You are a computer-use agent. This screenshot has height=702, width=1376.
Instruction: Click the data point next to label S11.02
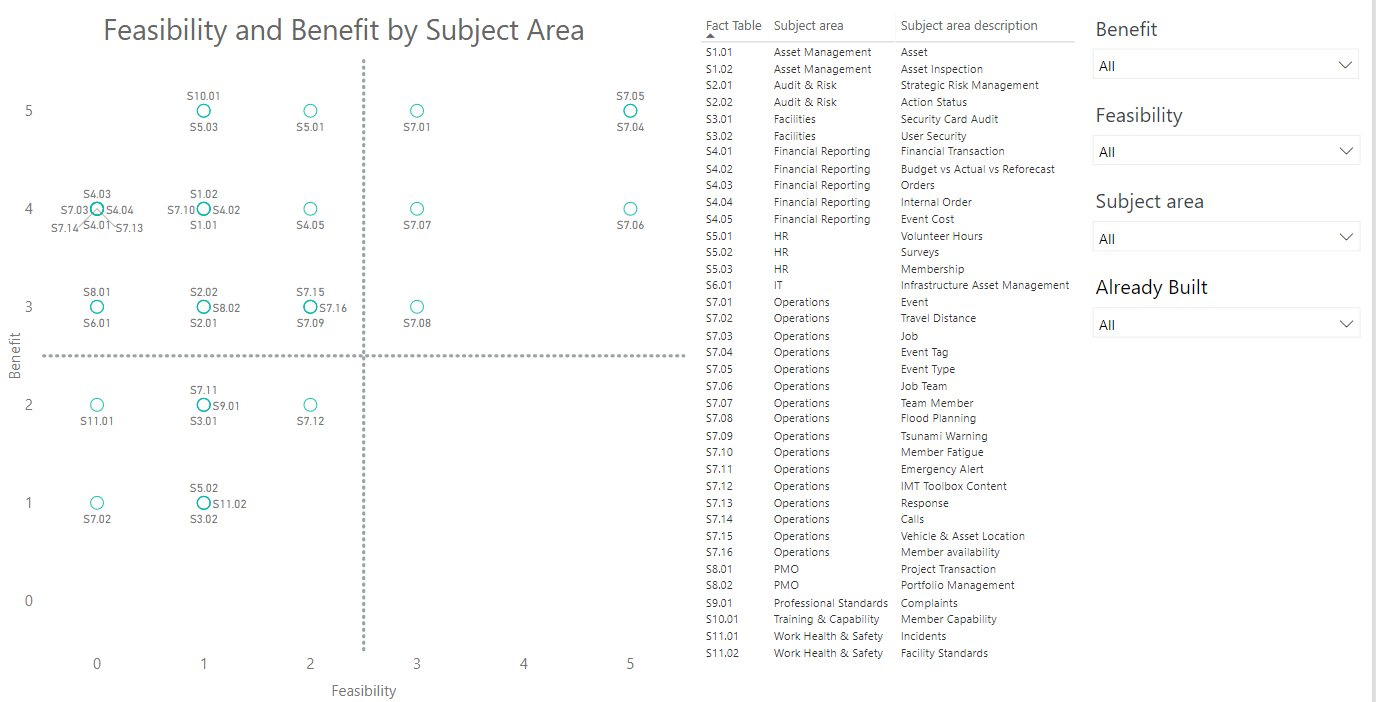204,503
